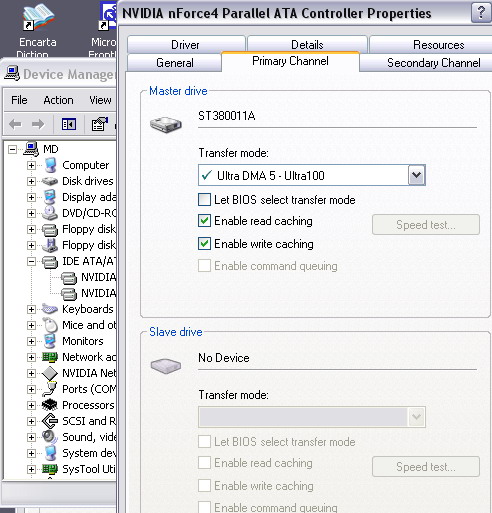Open the Action menu in Device Manager
The image size is (492, 513).
pos(58,100)
